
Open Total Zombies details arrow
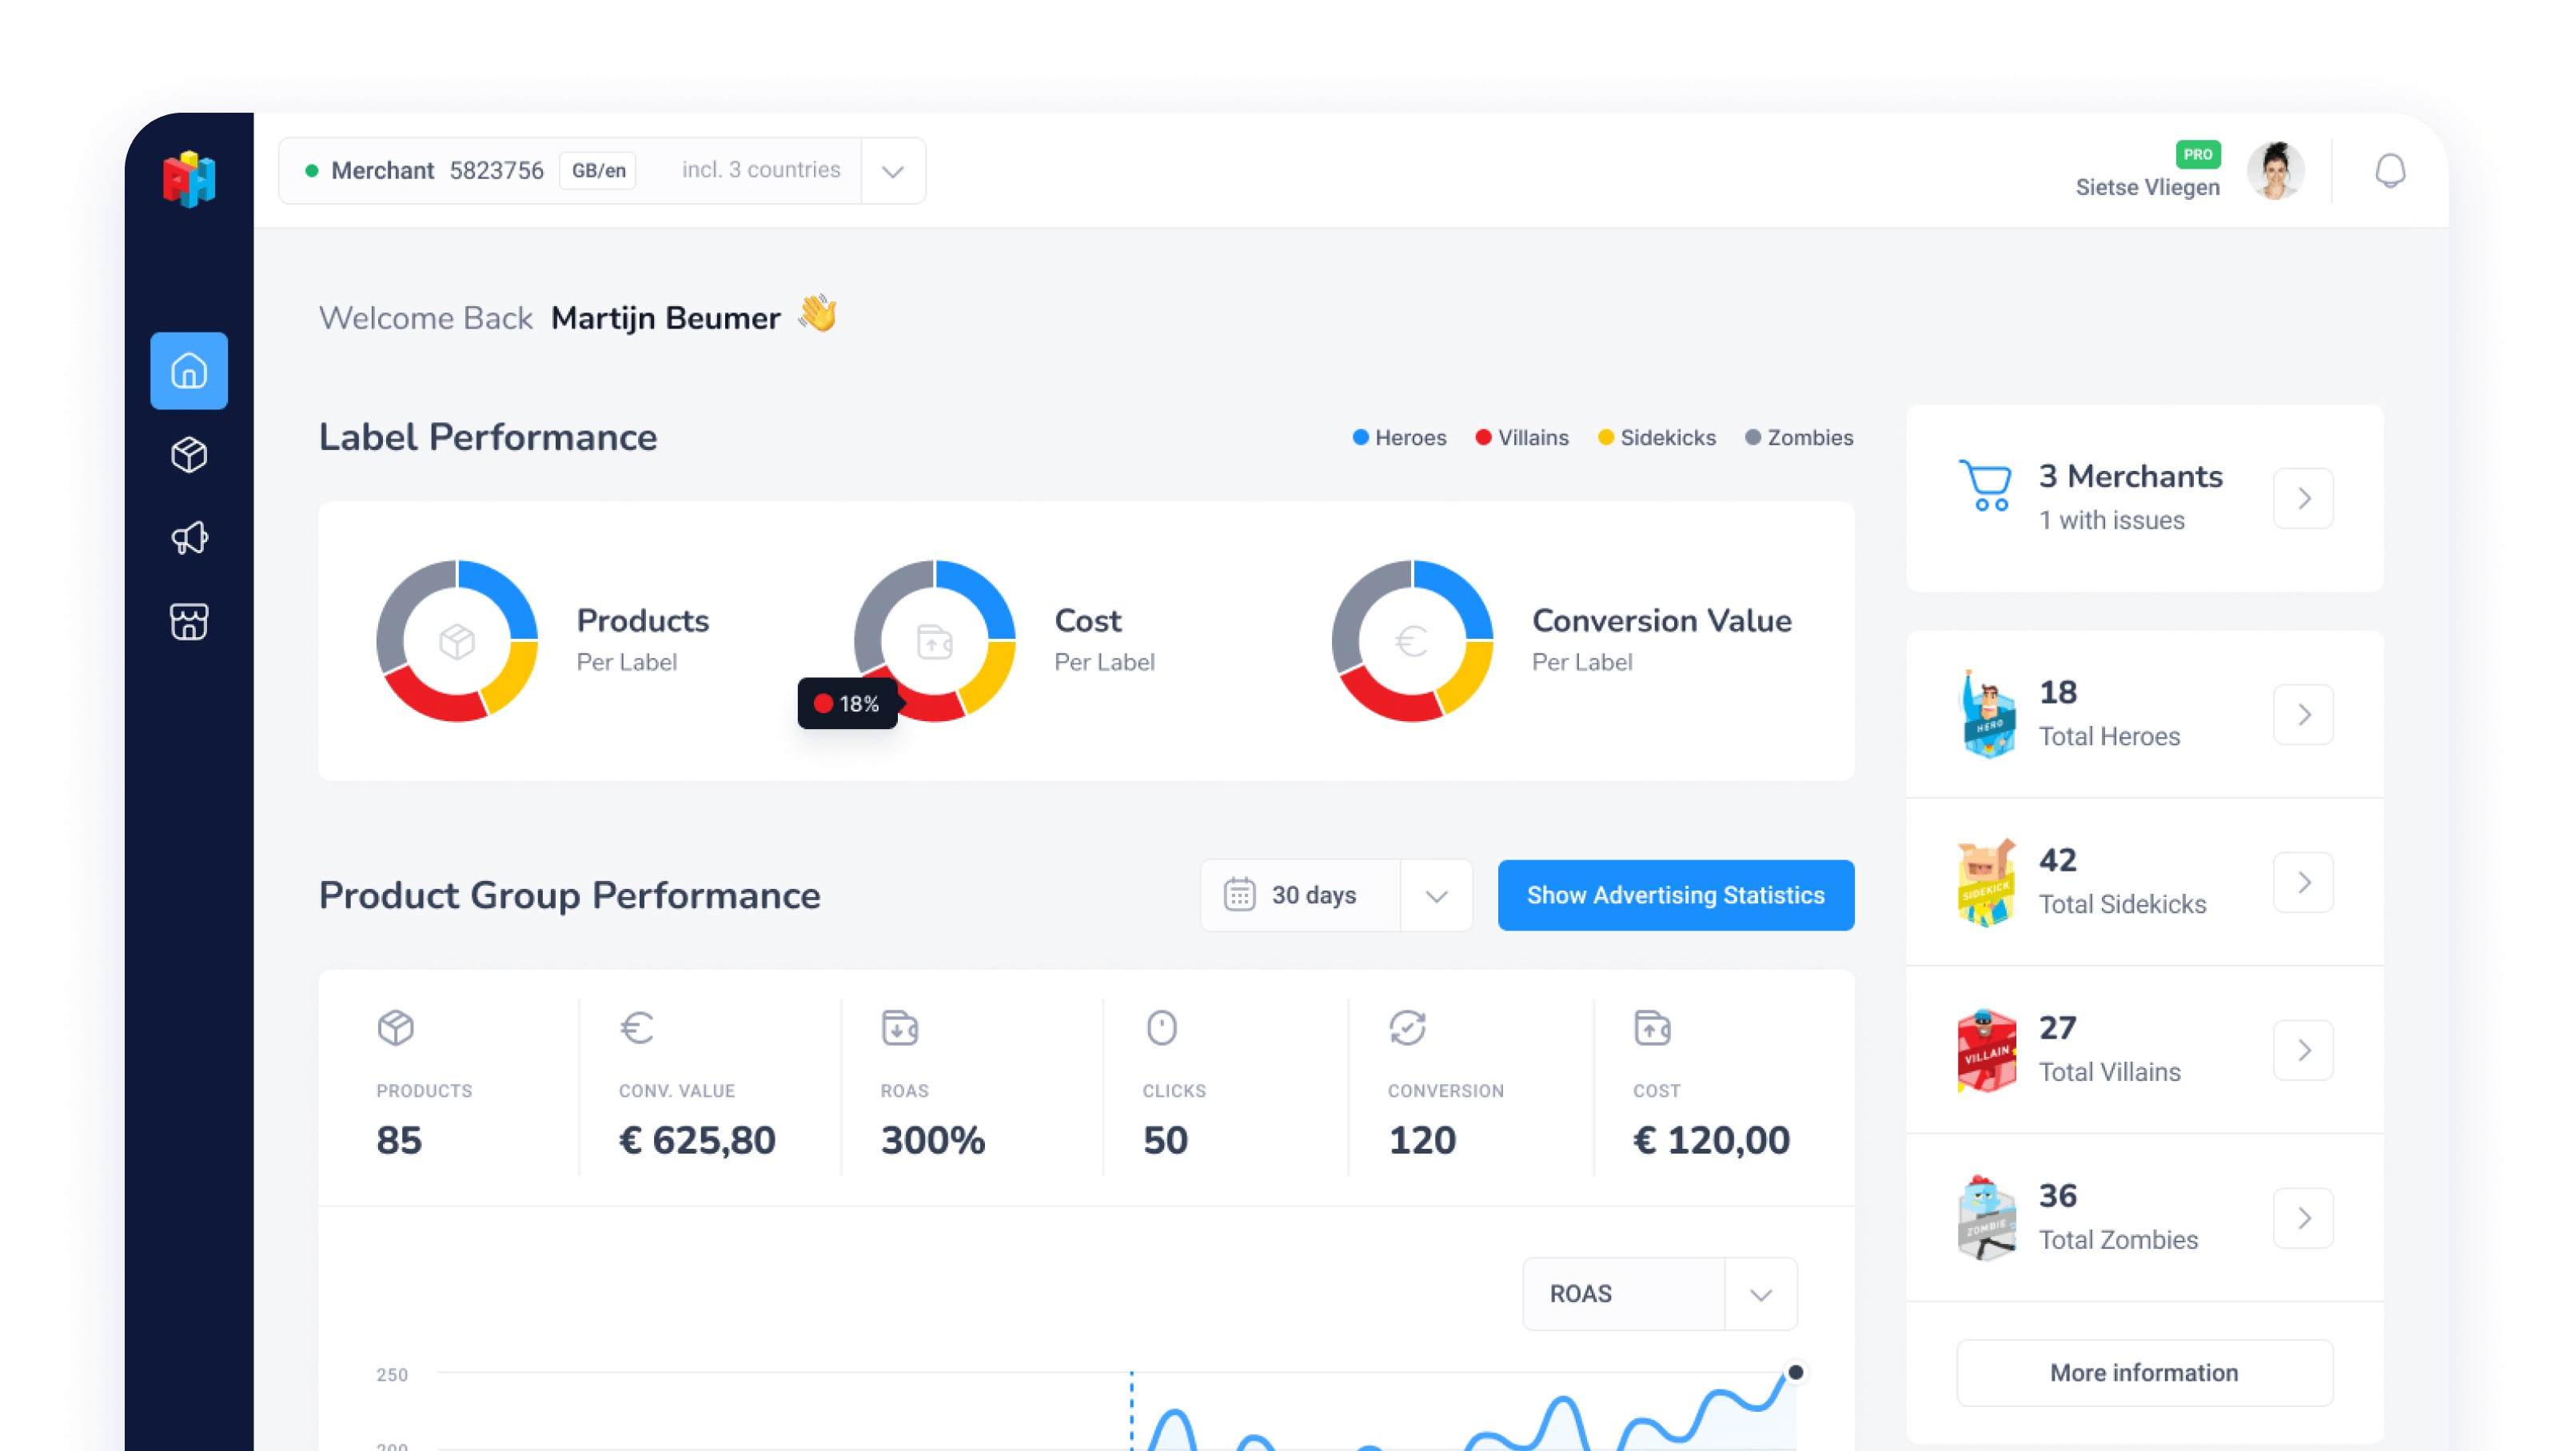2303,1219
